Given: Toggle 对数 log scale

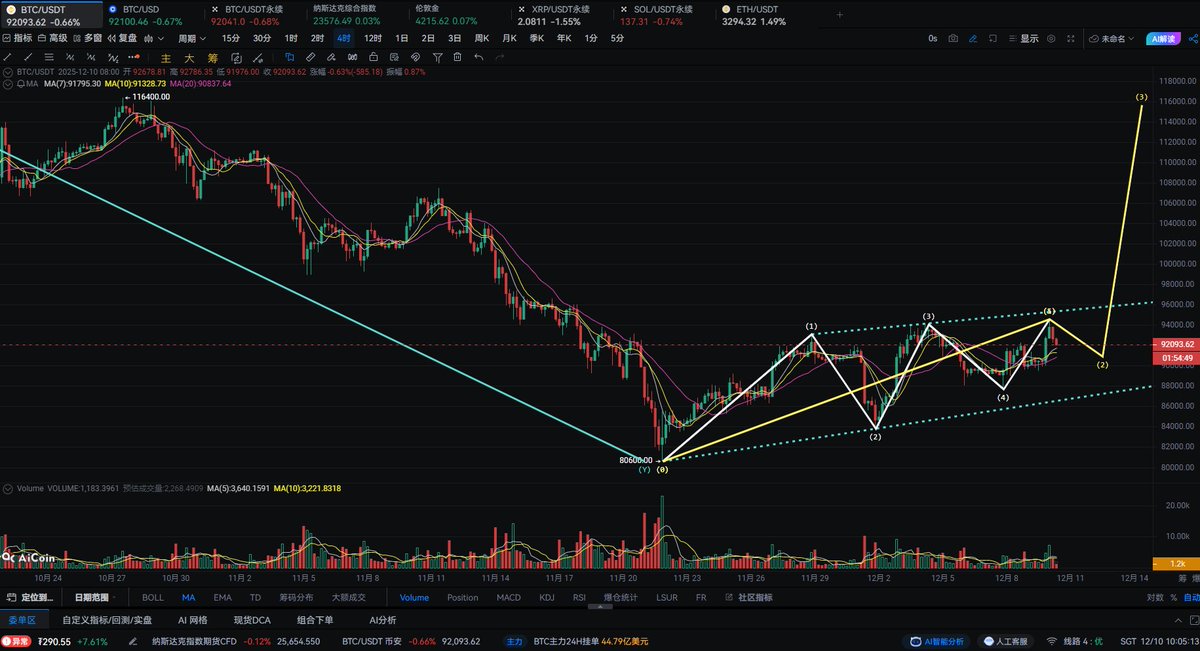Looking at the screenshot, I should pos(1153,597).
